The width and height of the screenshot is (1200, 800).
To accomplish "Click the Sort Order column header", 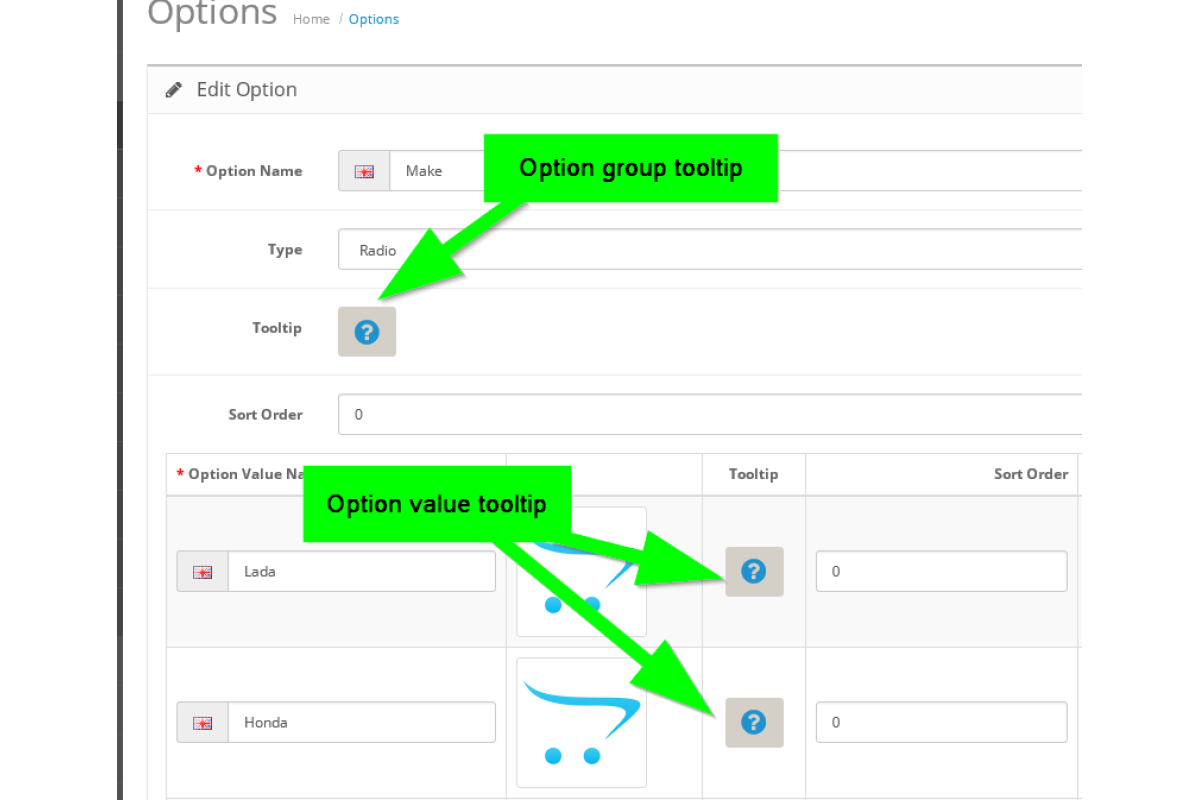I will 1030,474.
